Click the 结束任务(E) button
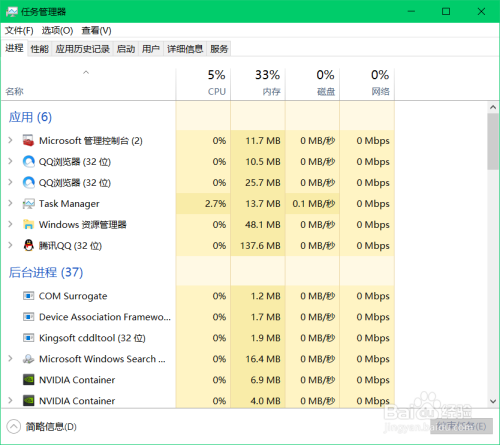Viewport: 500px width, 445px height. [x=461, y=426]
